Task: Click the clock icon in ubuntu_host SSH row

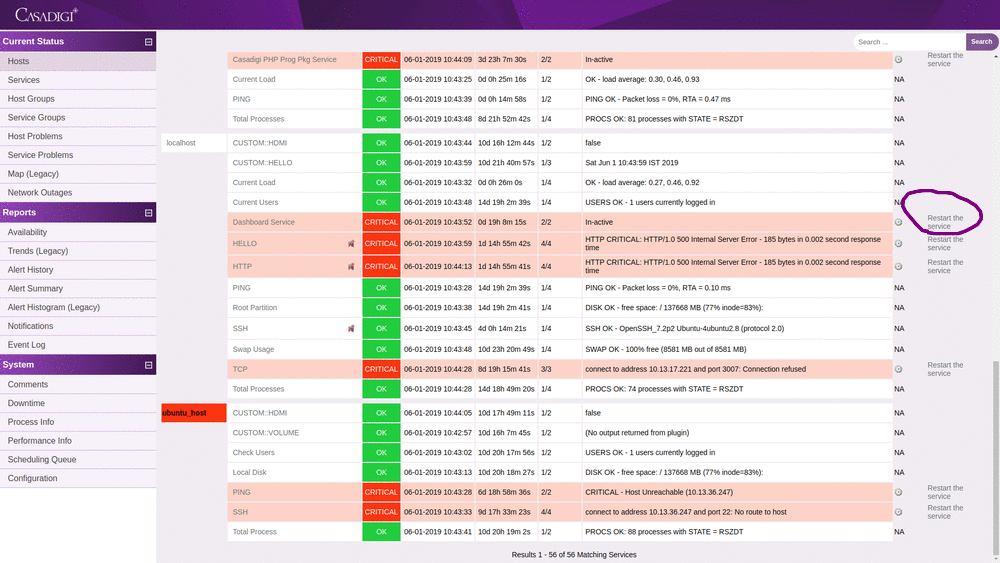Action: [898, 512]
